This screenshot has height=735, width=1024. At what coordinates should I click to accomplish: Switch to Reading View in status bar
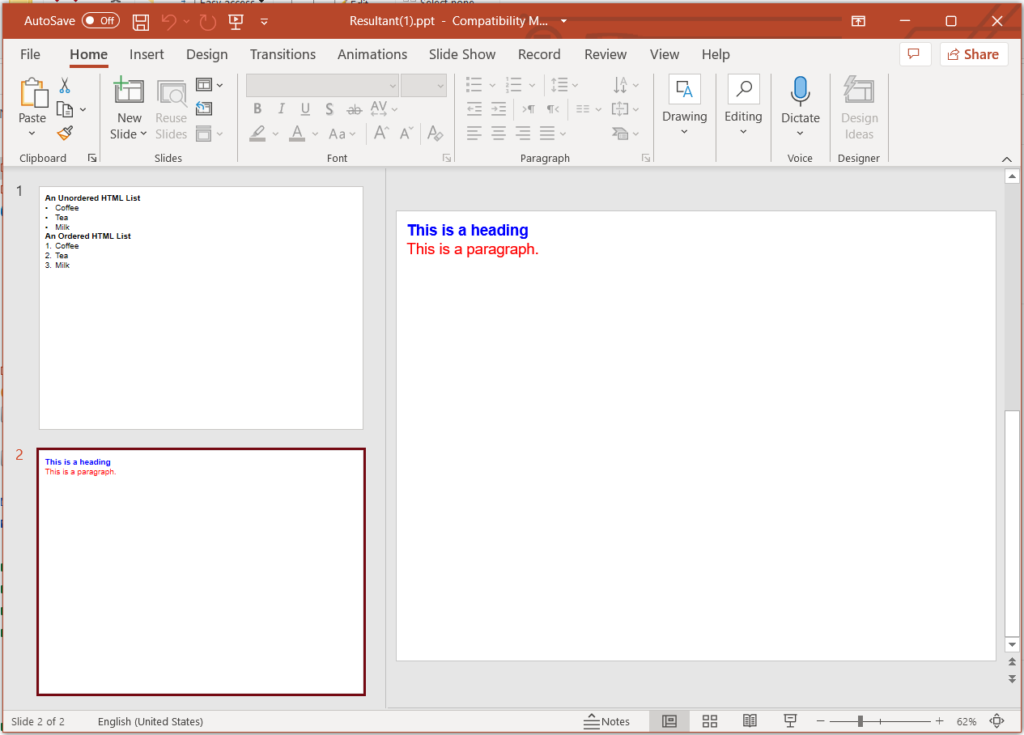749,721
